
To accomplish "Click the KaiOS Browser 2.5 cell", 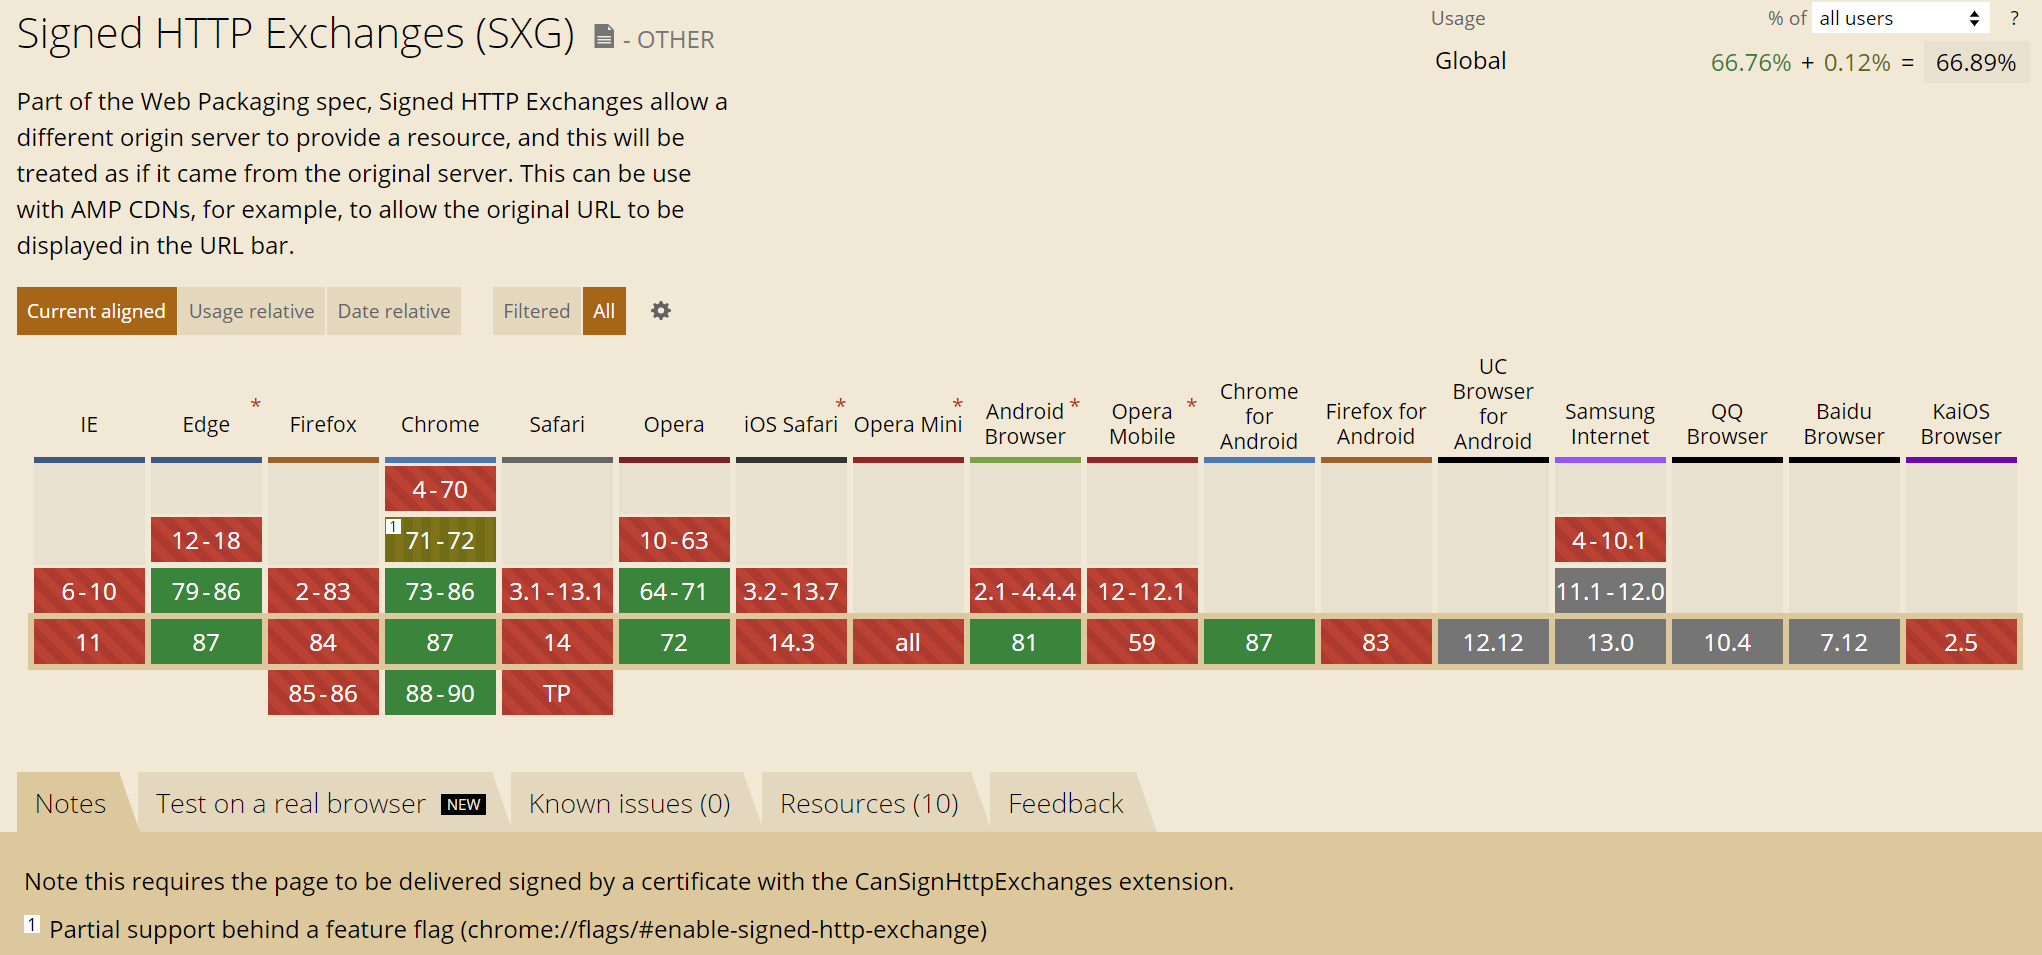I will 1960,641.
